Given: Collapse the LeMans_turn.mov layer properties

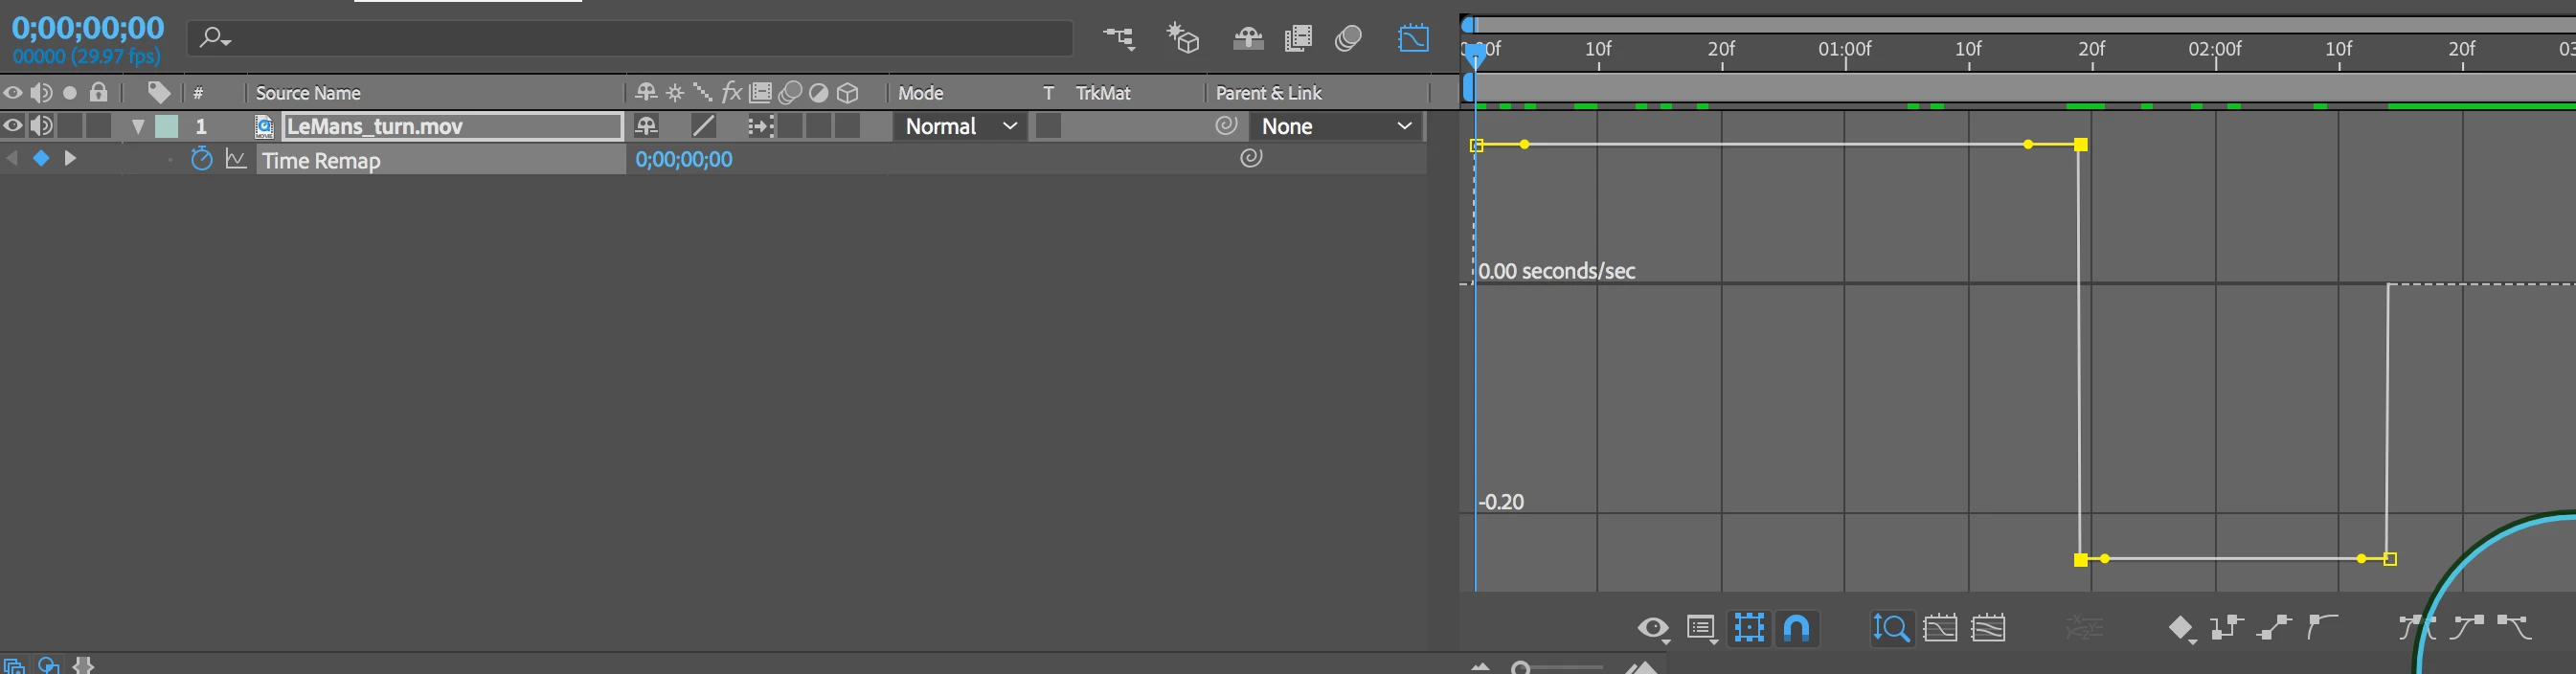Looking at the screenshot, I should point(138,126).
